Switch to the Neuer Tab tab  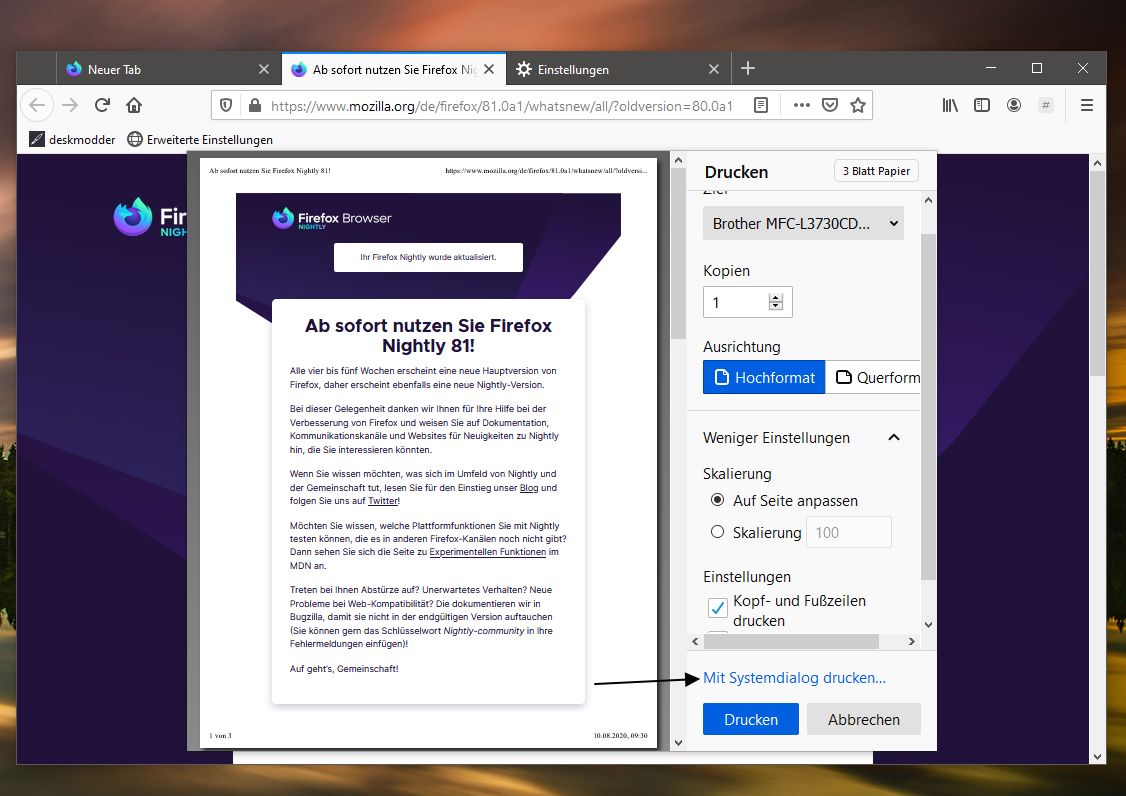[x=169, y=69]
